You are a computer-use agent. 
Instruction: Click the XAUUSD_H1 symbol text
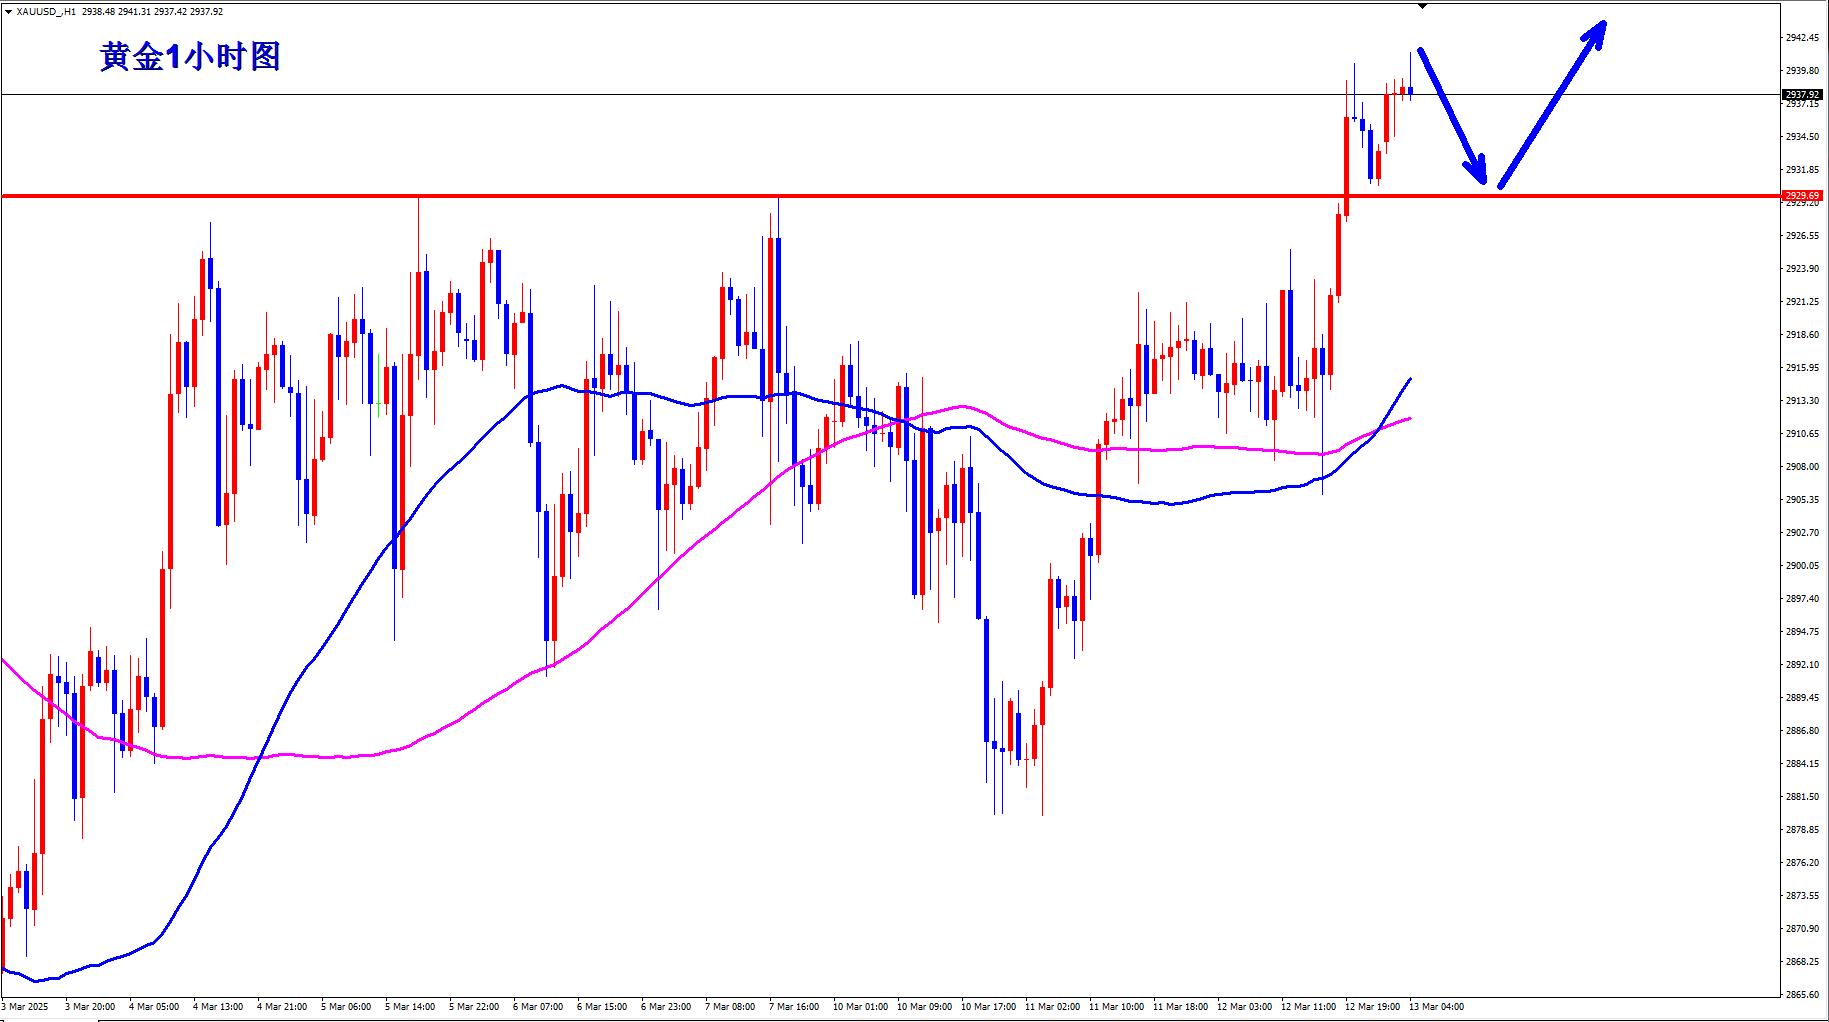coord(46,12)
